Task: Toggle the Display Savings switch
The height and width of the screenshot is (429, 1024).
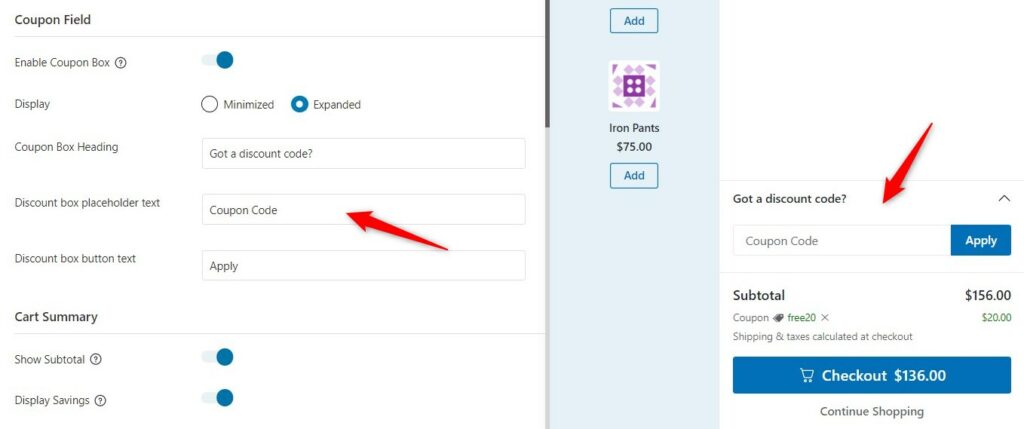Action: click(217, 398)
